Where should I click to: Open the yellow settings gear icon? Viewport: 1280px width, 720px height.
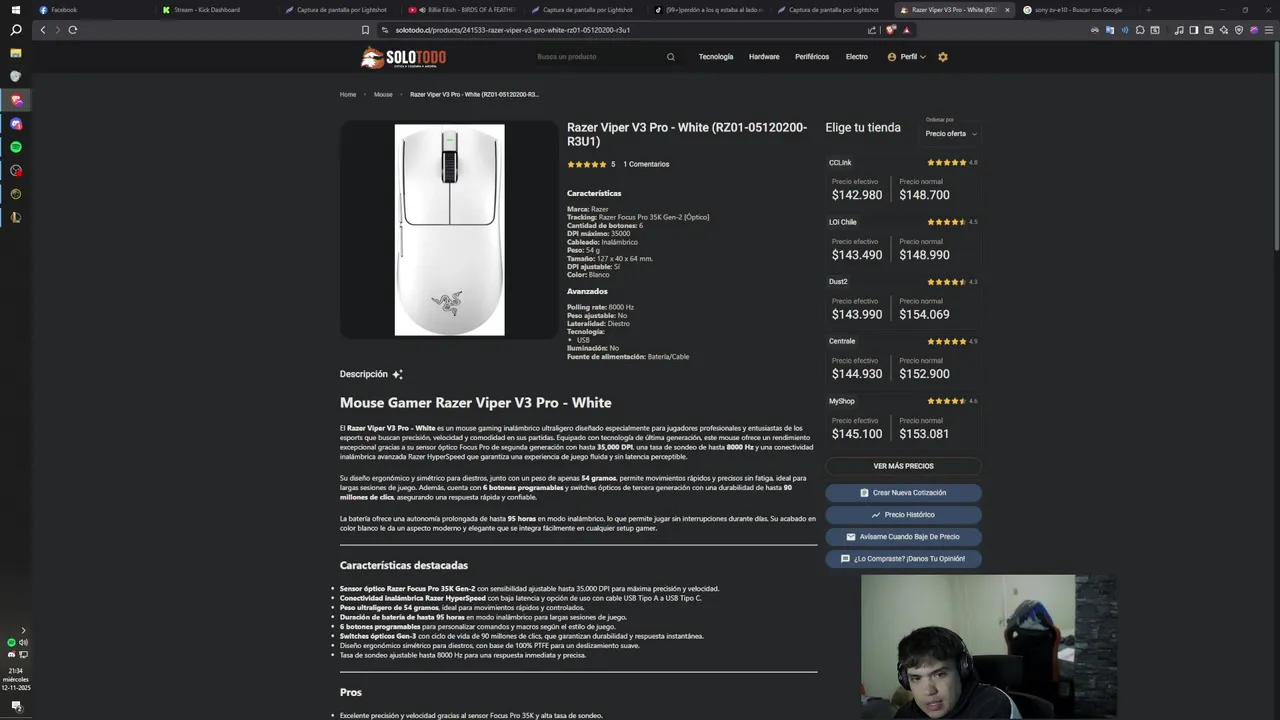tap(942, 57)
